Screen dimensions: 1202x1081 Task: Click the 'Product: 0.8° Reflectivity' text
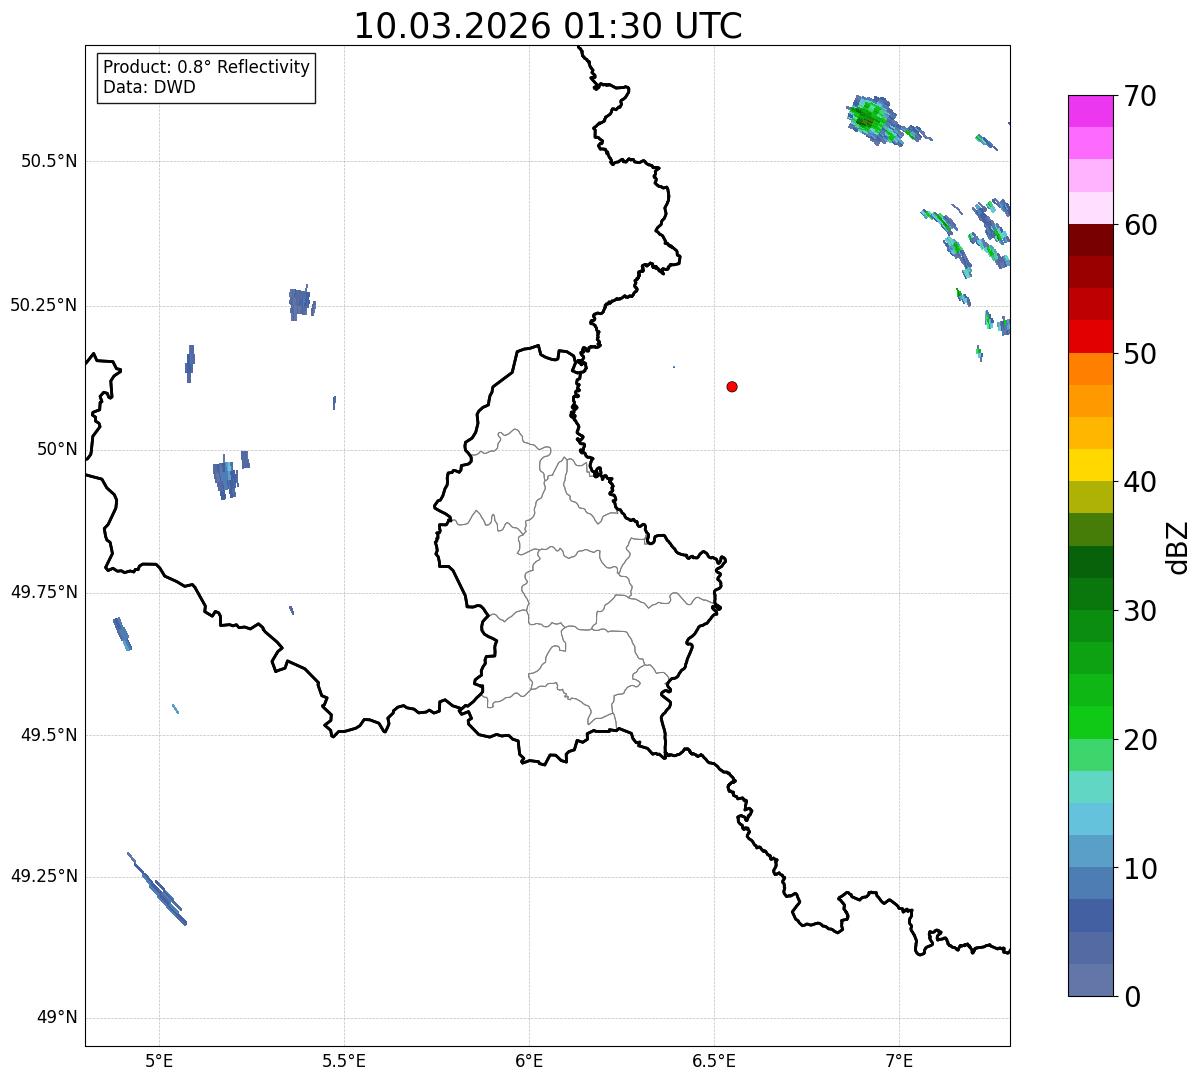(207, 67)
